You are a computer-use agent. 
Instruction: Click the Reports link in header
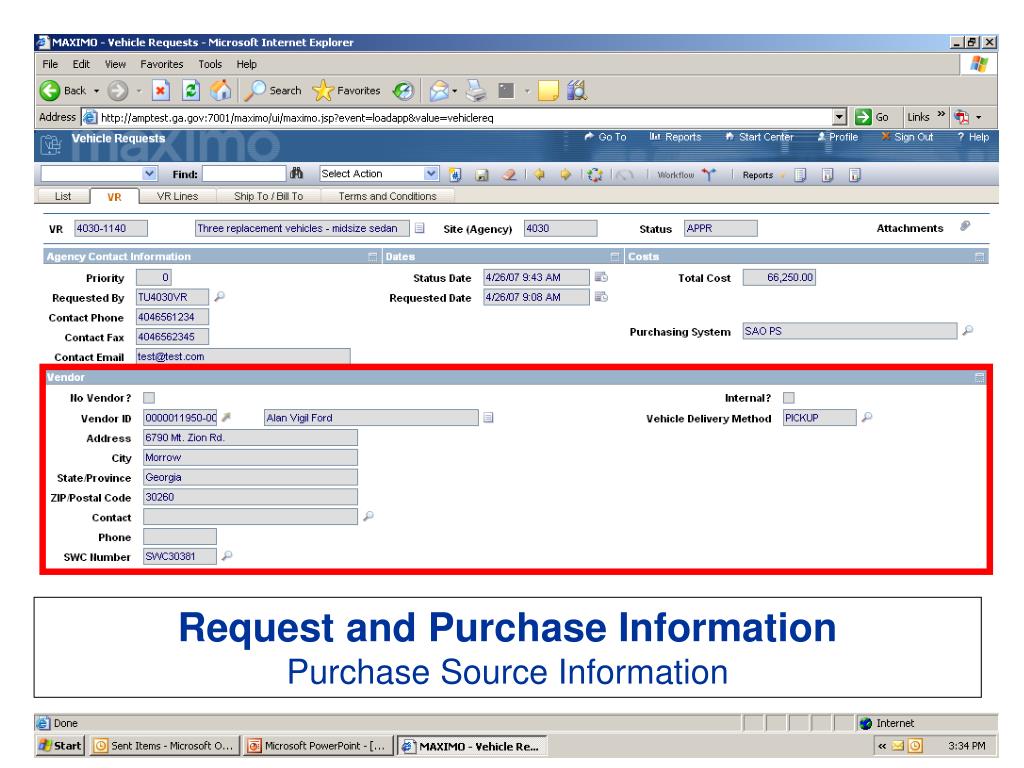click(x=675, y=136)
